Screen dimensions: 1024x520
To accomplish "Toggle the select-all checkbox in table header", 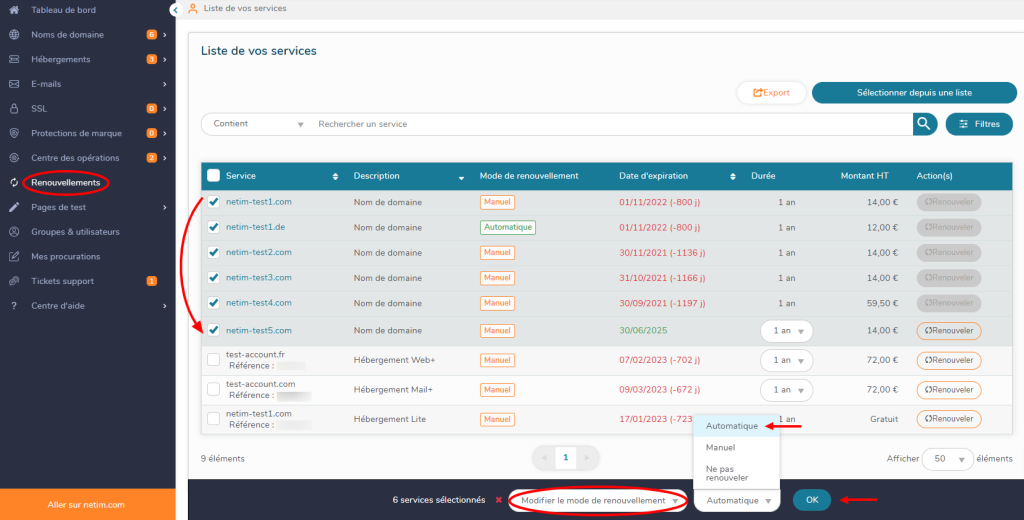I will click(x=213, y=176).
